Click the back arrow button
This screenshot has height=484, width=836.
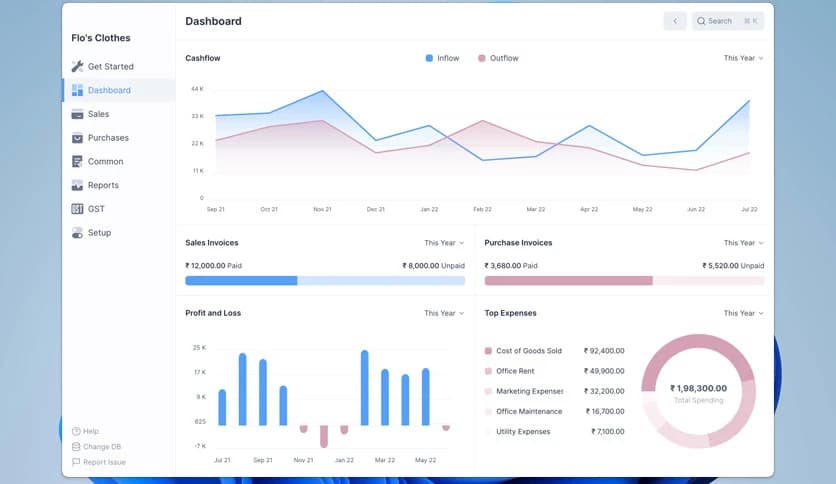pyautogui.click(x=675, y=21)
